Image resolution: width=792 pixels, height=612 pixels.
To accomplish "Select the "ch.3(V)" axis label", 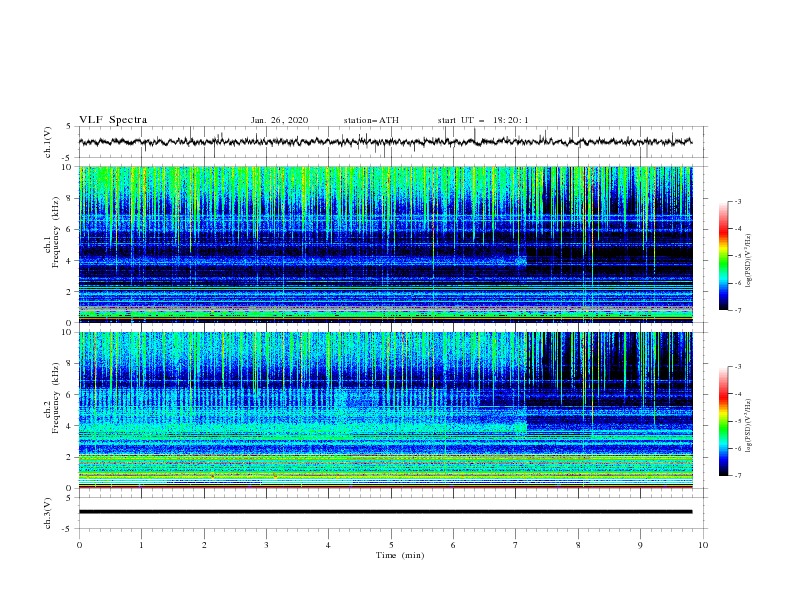I will tap(48, 513).
